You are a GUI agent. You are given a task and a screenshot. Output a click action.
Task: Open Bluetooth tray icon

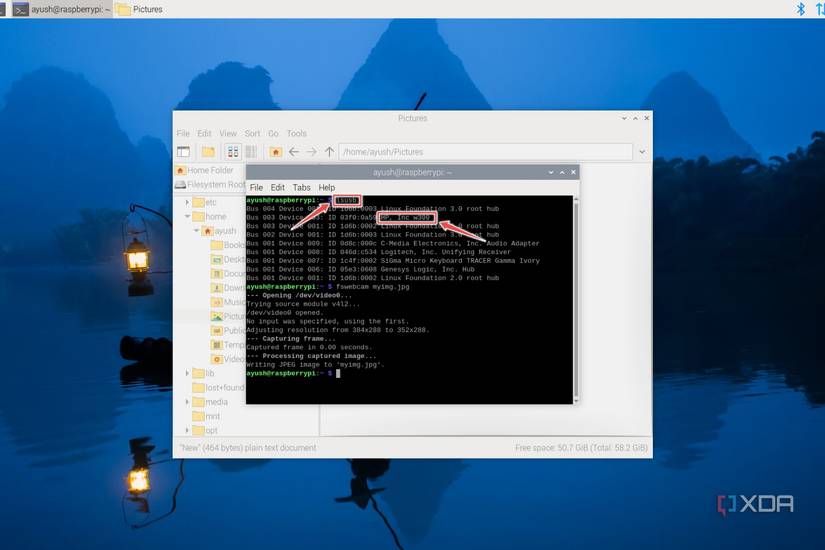(x=801, y=9)
